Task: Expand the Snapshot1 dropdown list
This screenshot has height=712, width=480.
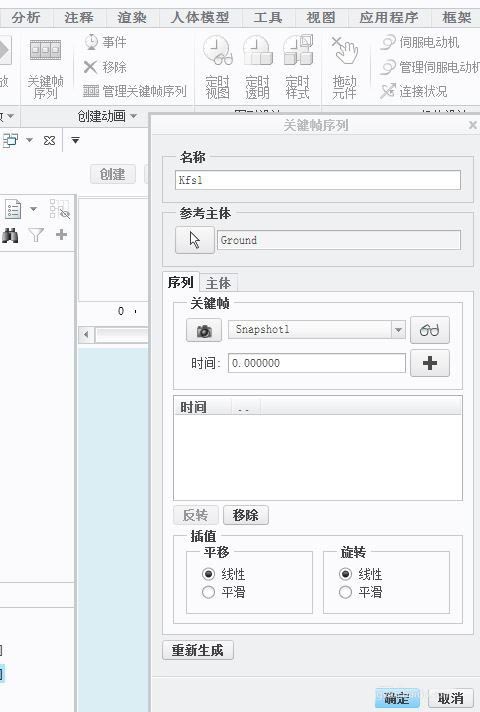Action: click(x=398, y=330)
